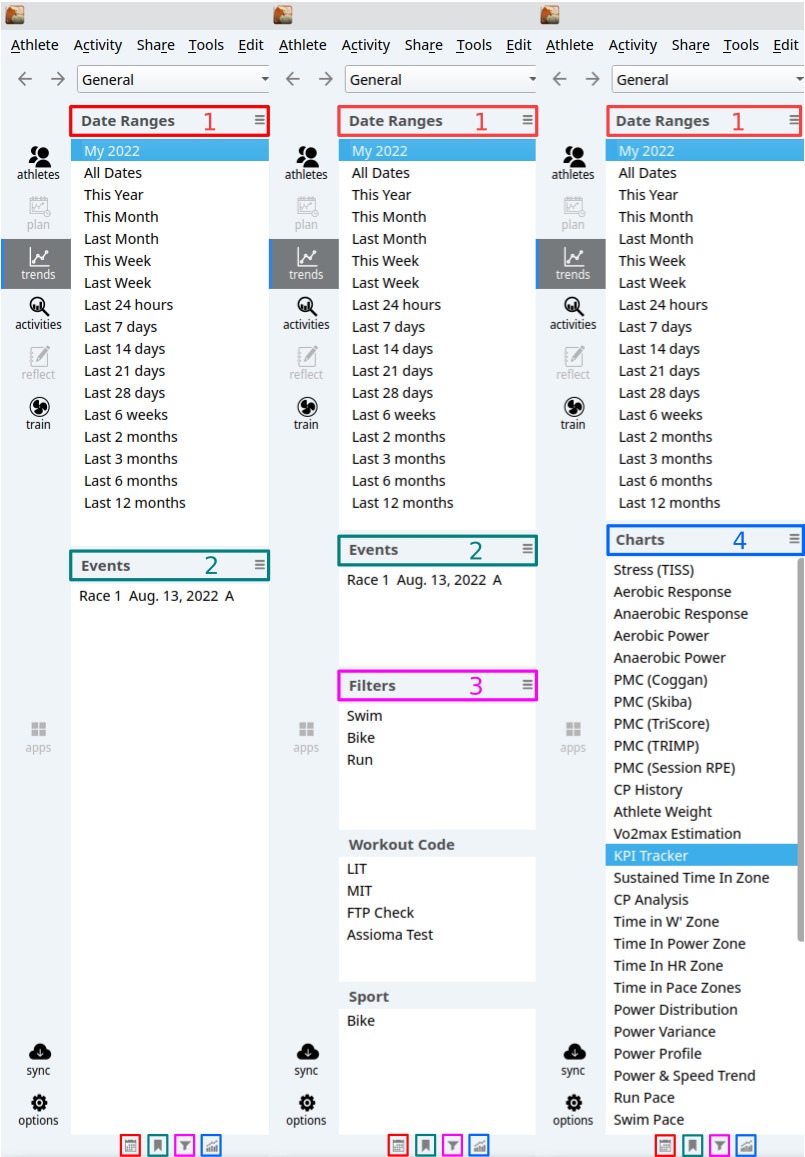This screenshot has width=805, height=1157.
Task: Toggle filters funnel icon, left panel bottom
Action: point(184,1145)
